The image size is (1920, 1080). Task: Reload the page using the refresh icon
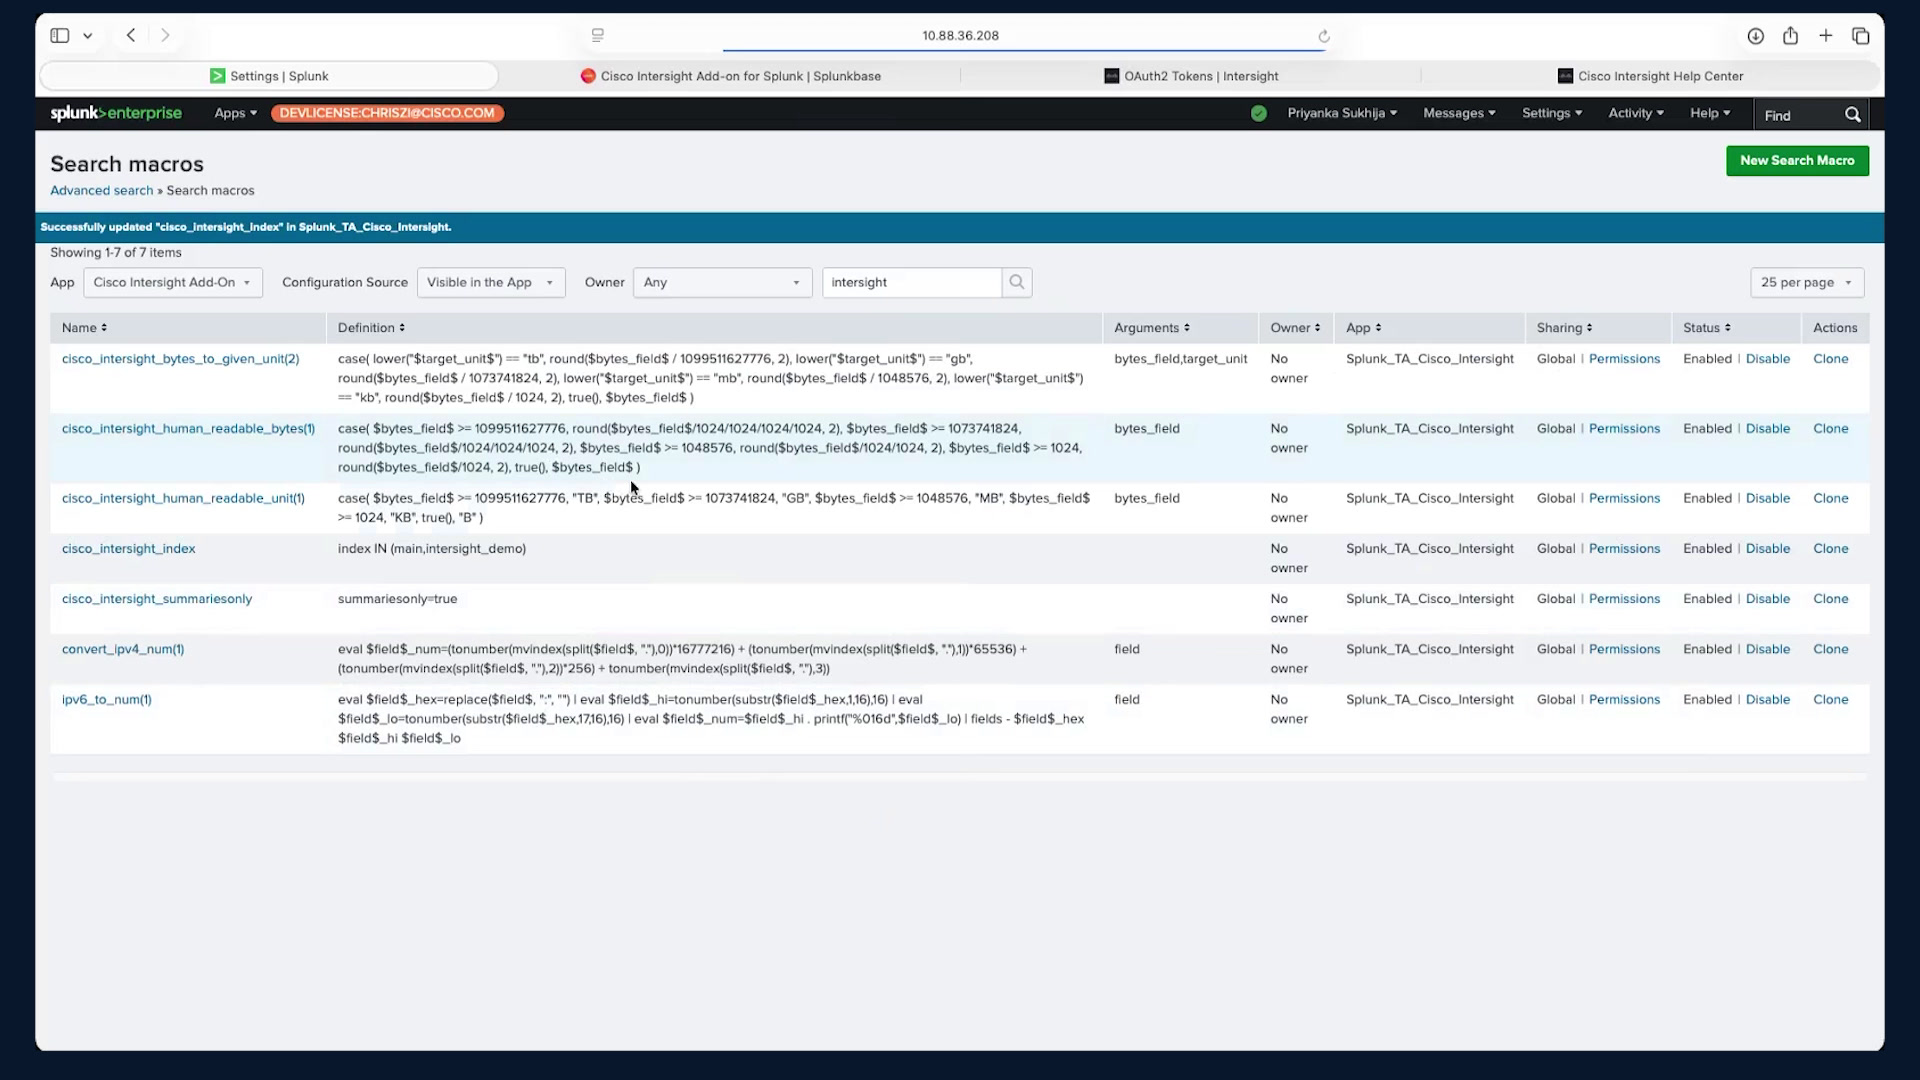point(1323,36)
